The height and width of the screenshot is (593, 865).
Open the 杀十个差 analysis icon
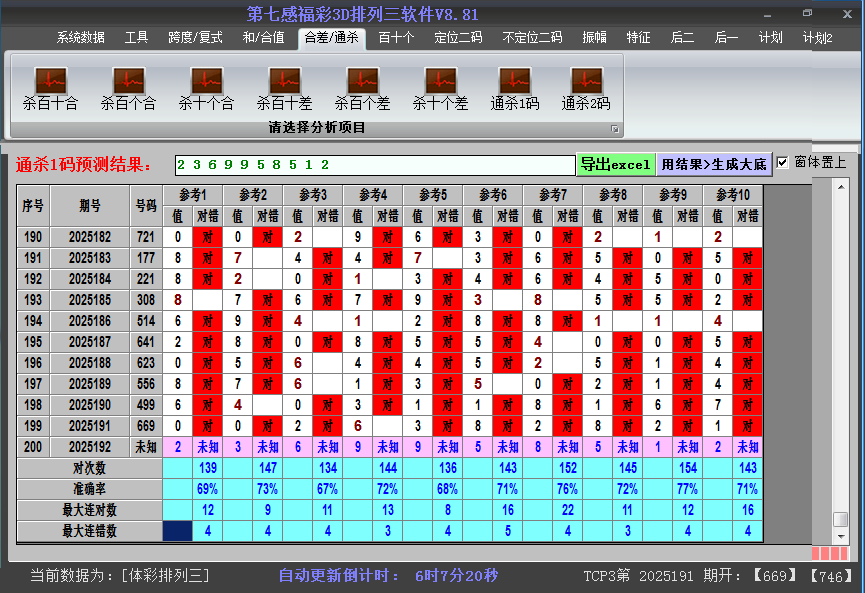tap(440, 89)
